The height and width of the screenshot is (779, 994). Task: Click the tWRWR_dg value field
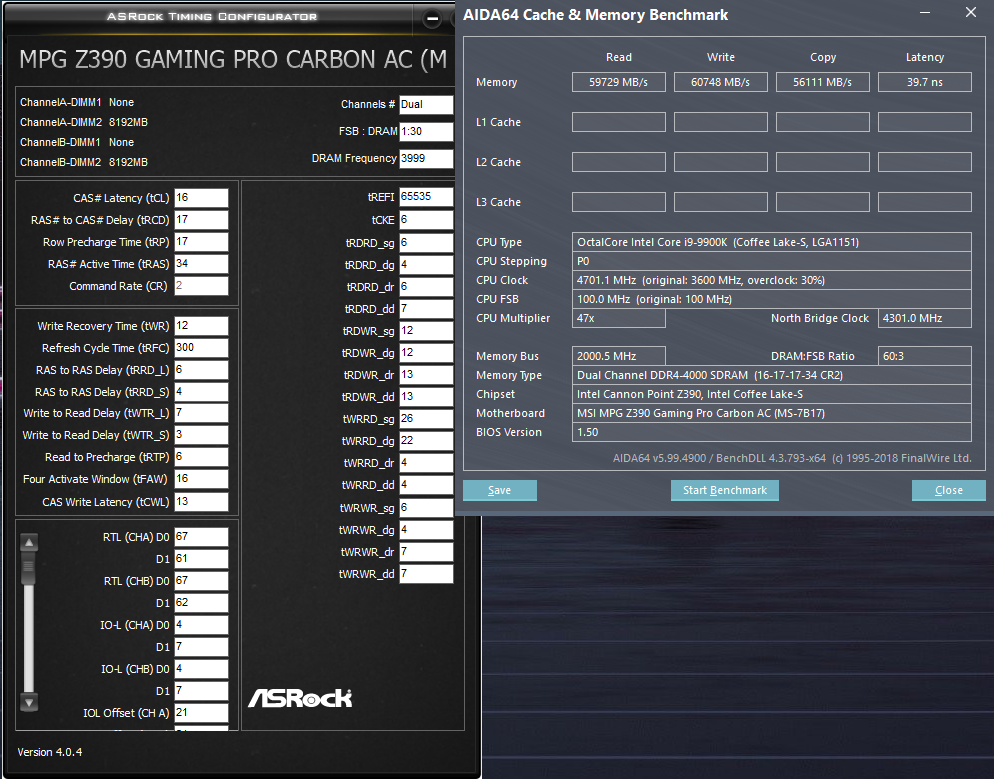point(426,529)
